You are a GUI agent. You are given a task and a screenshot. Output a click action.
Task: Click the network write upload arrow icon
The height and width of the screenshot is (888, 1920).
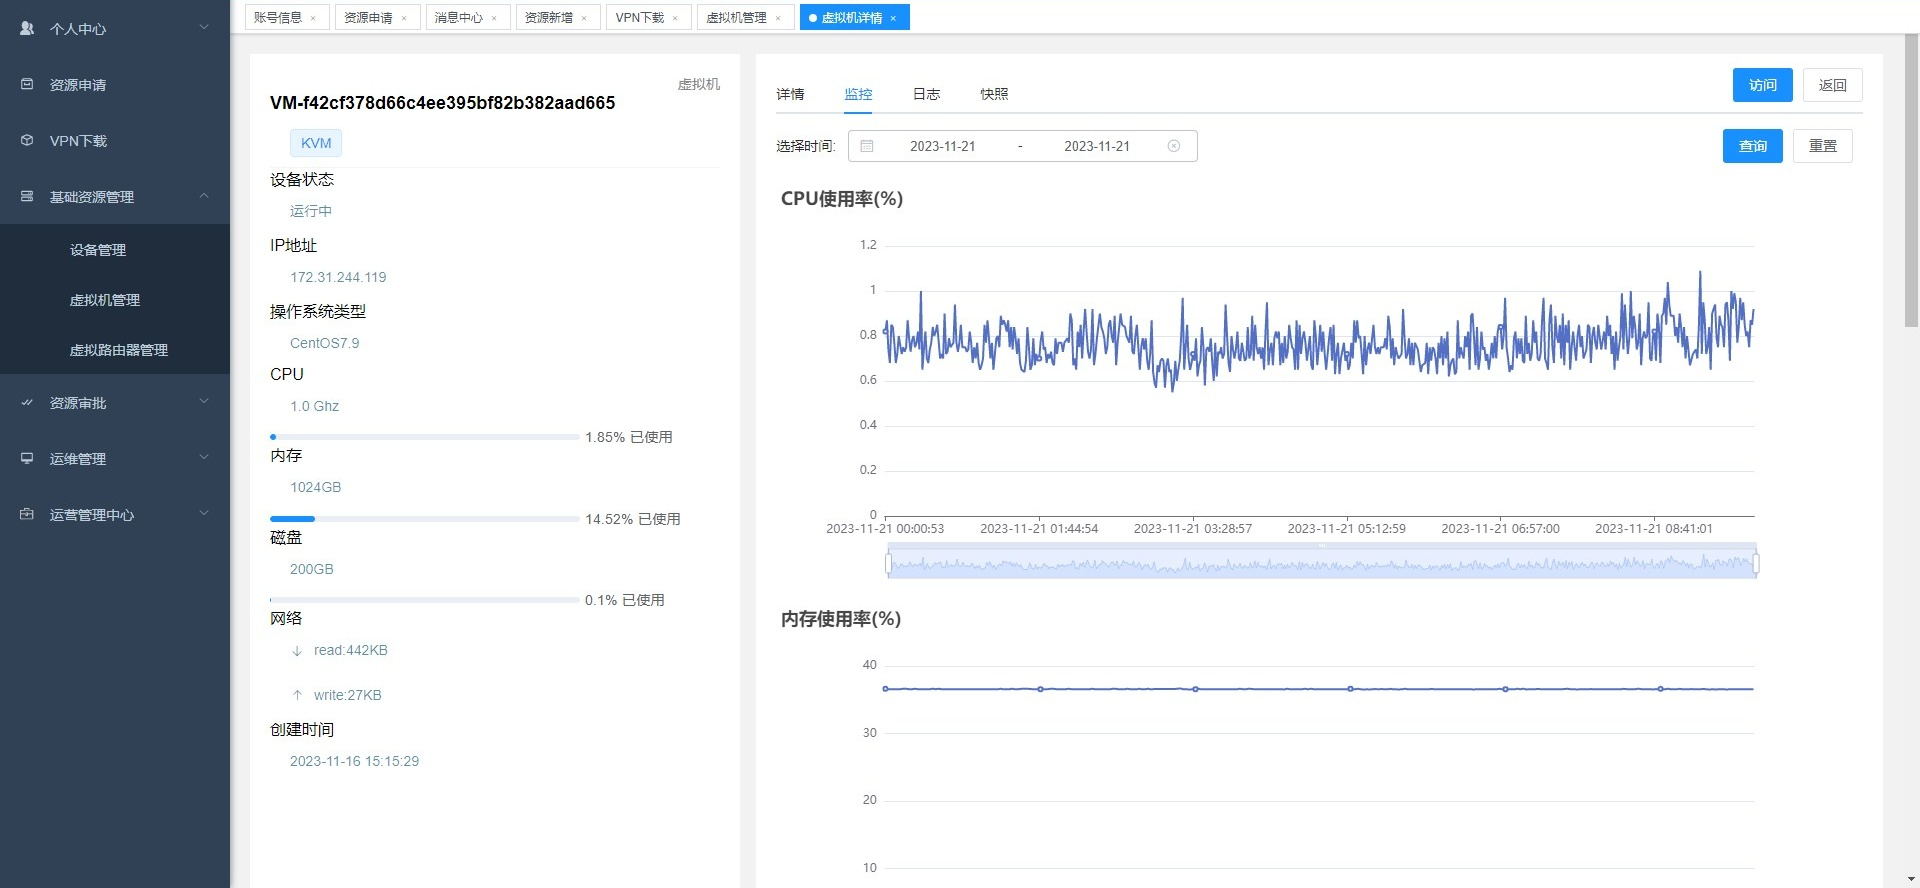point(297,695)
